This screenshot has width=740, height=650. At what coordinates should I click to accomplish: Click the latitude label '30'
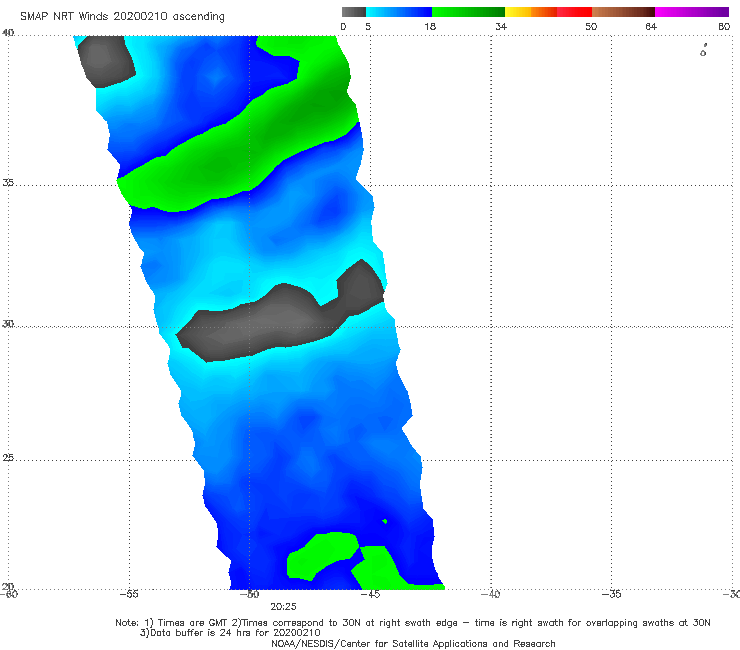click(x=8, y=324)
